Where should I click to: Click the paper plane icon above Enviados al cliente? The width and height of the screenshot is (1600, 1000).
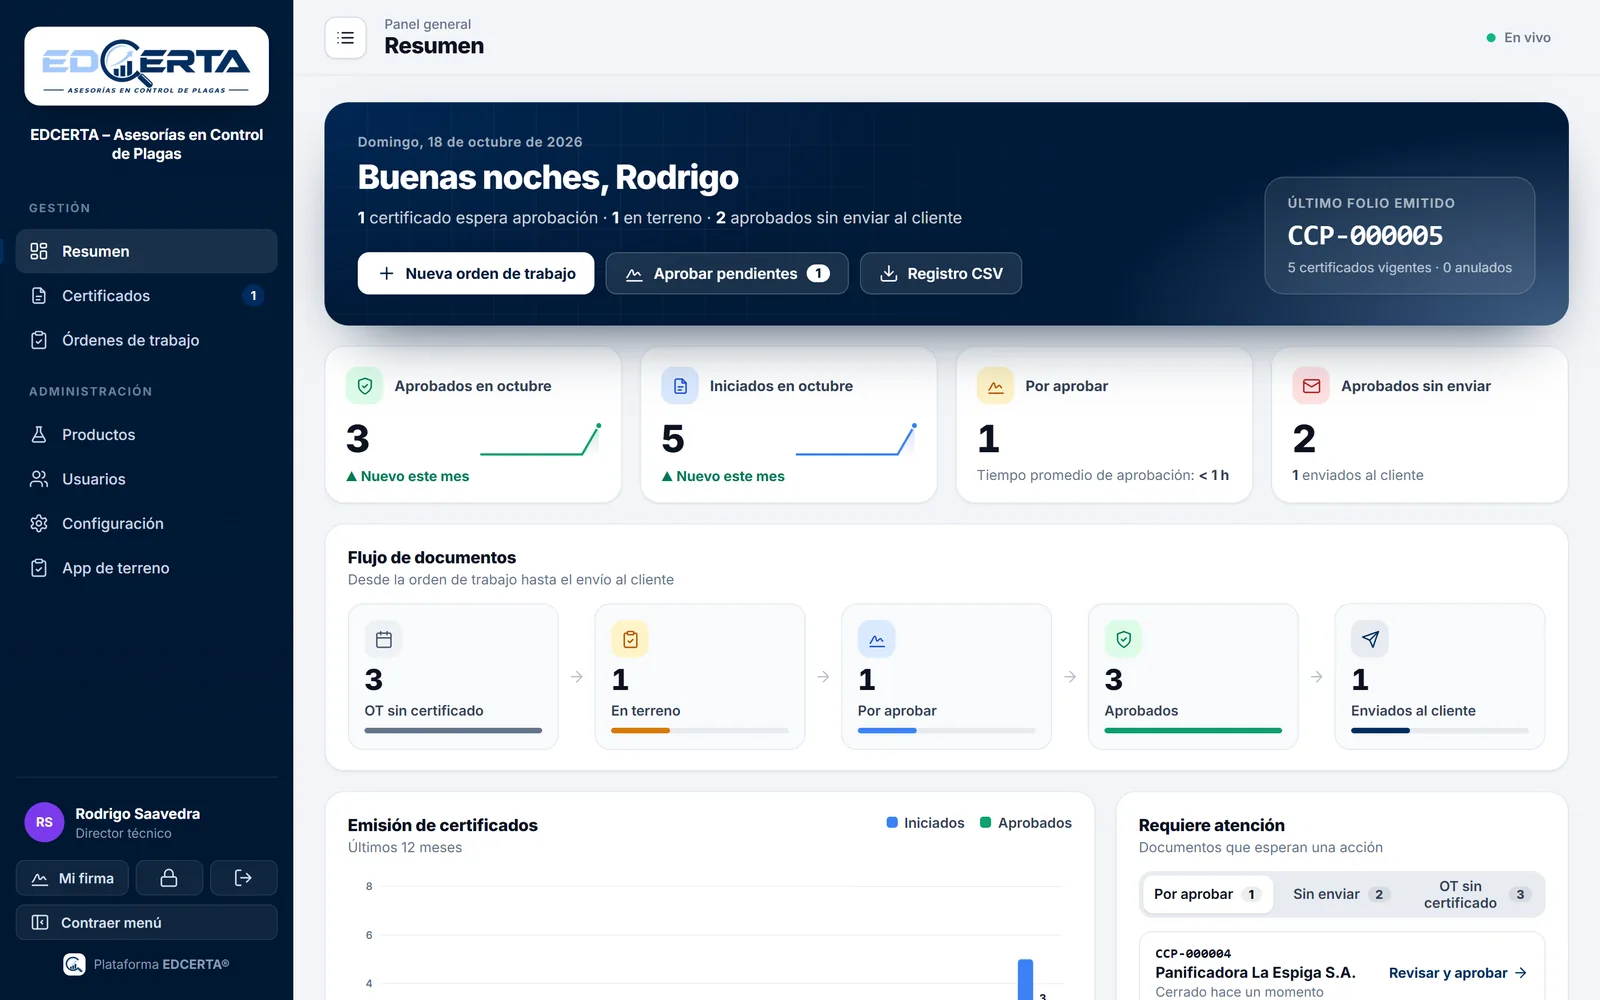(1370, 639)
